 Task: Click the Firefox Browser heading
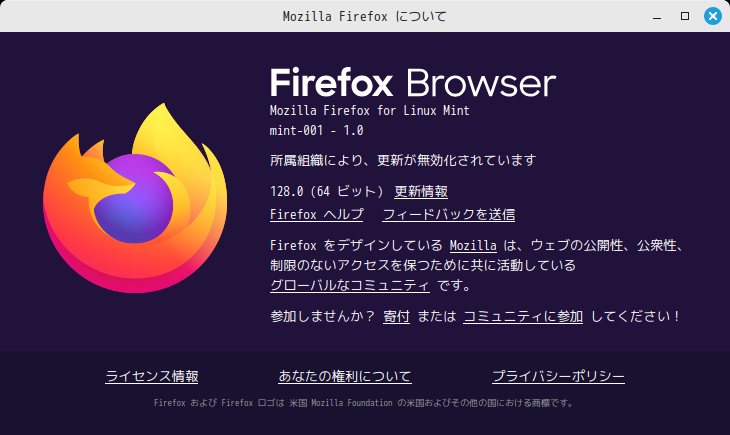tap(413, 82)
